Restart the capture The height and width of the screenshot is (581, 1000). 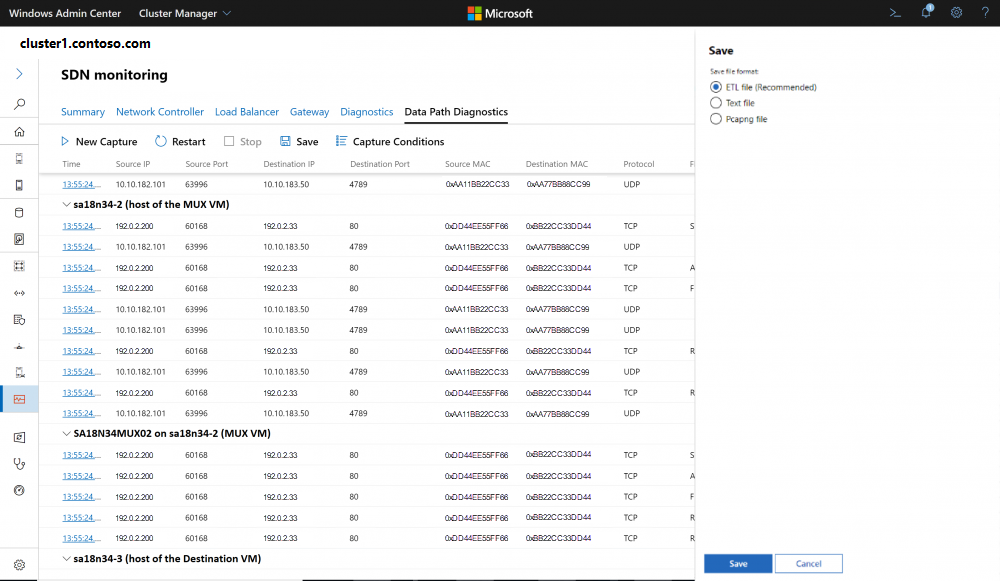point(180,142)
